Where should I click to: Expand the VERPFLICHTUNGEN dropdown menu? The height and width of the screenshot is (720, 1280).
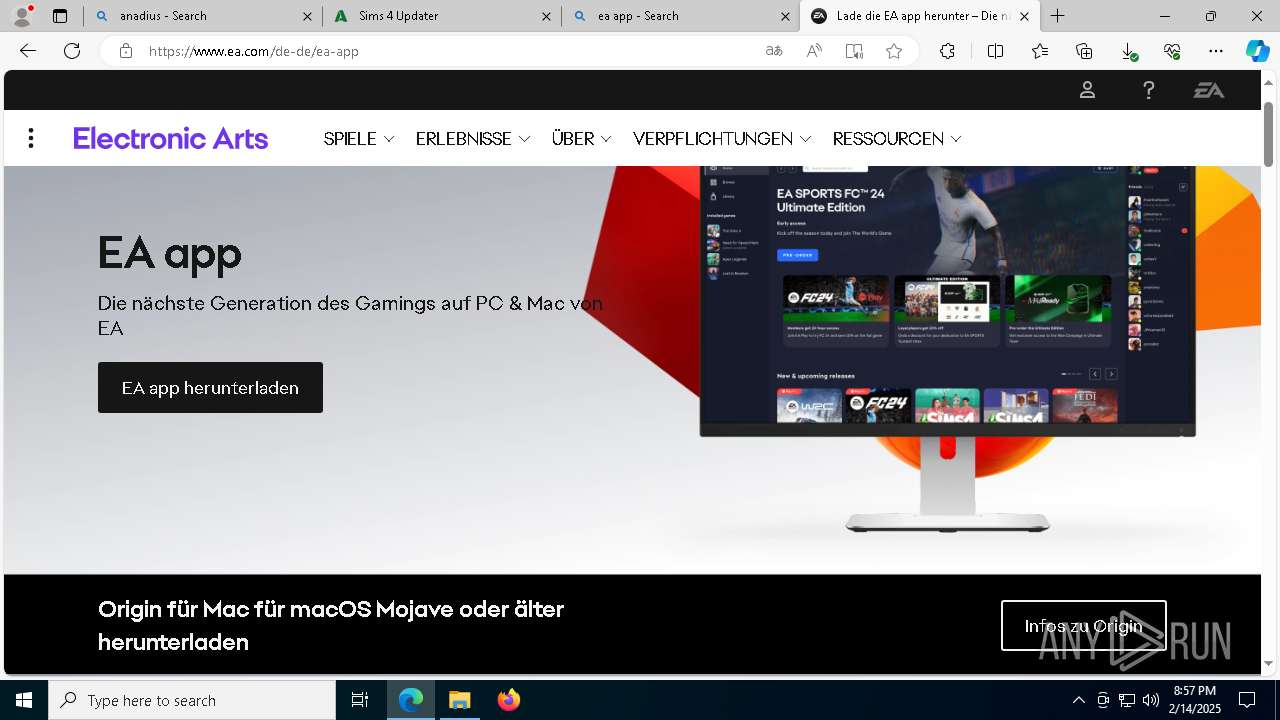click(x=722, y=139)
